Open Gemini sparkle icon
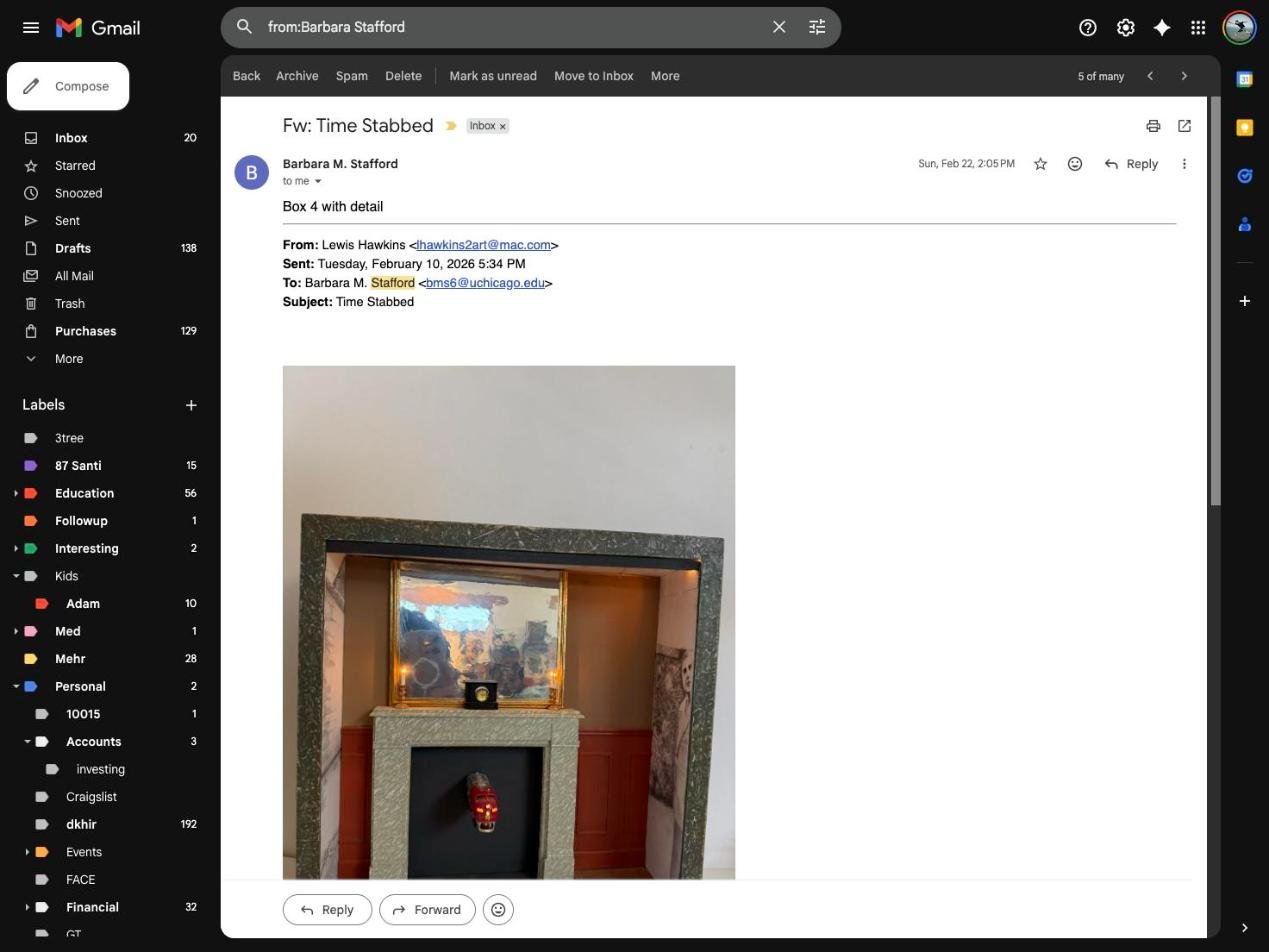This screenshot has width=1269, height=952. 1162,28
